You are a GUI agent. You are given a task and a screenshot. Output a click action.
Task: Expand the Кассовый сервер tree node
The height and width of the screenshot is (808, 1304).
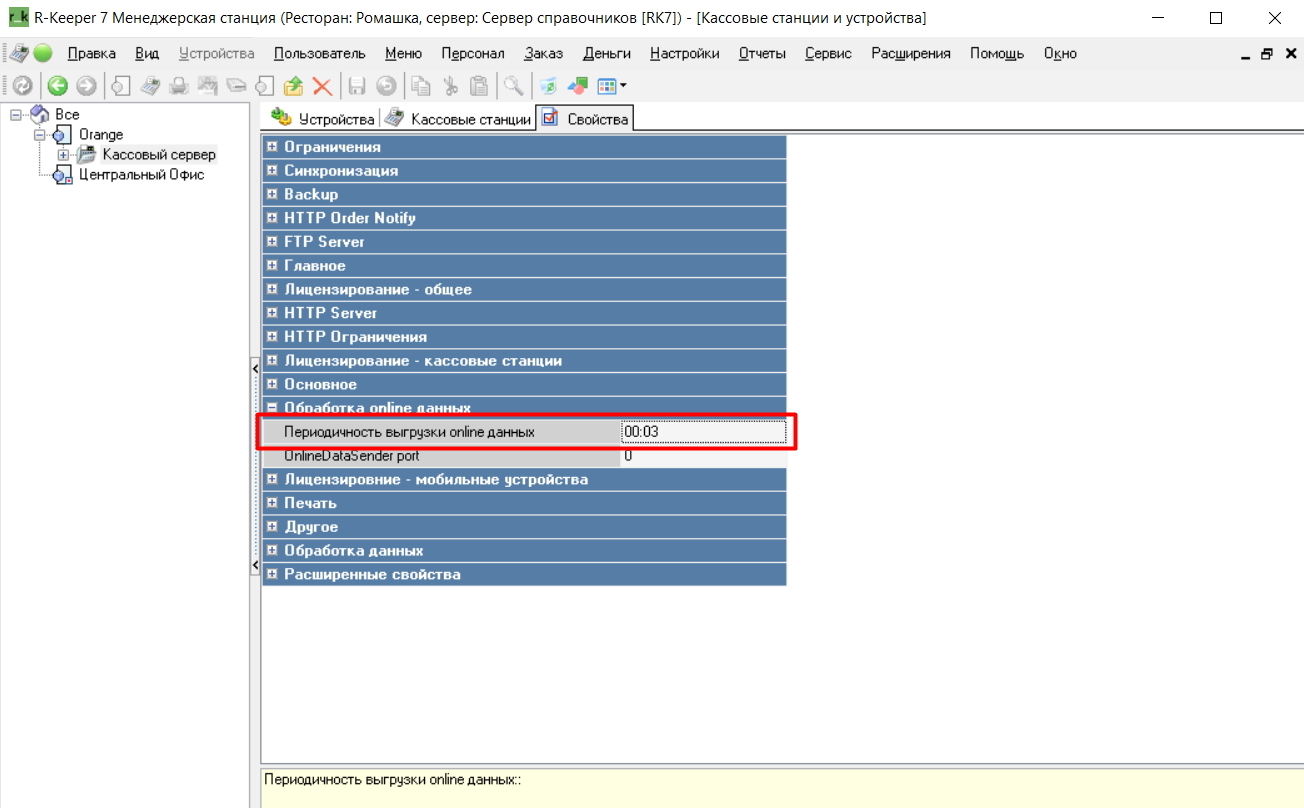(63, 155)
